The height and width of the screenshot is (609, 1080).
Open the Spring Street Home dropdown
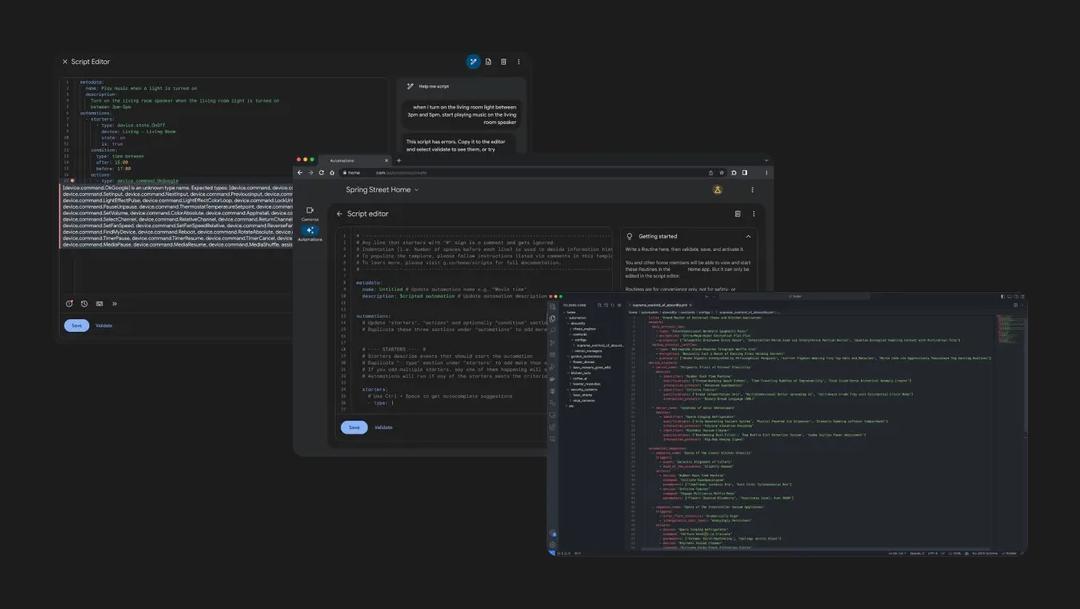coord(382,189)
